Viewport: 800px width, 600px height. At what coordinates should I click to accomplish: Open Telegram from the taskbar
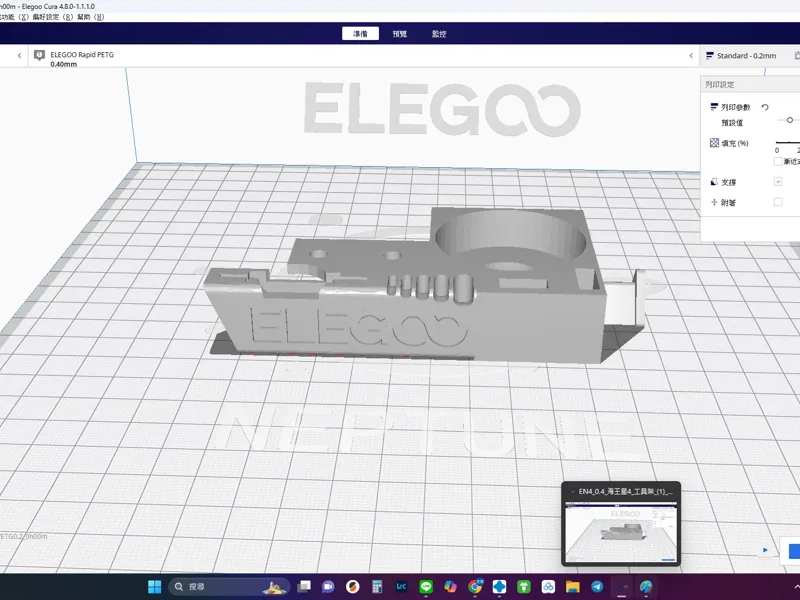point(597,587)
